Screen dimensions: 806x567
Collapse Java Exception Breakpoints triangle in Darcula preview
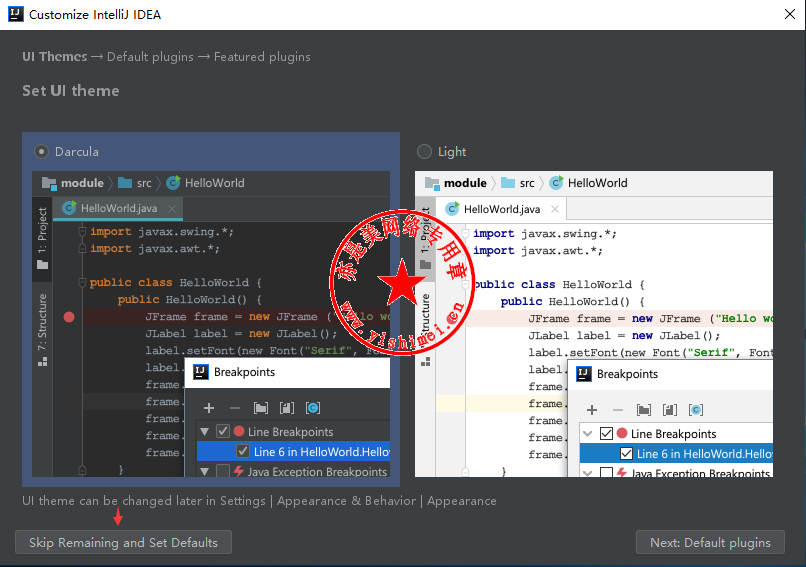[x=205, y=471]
